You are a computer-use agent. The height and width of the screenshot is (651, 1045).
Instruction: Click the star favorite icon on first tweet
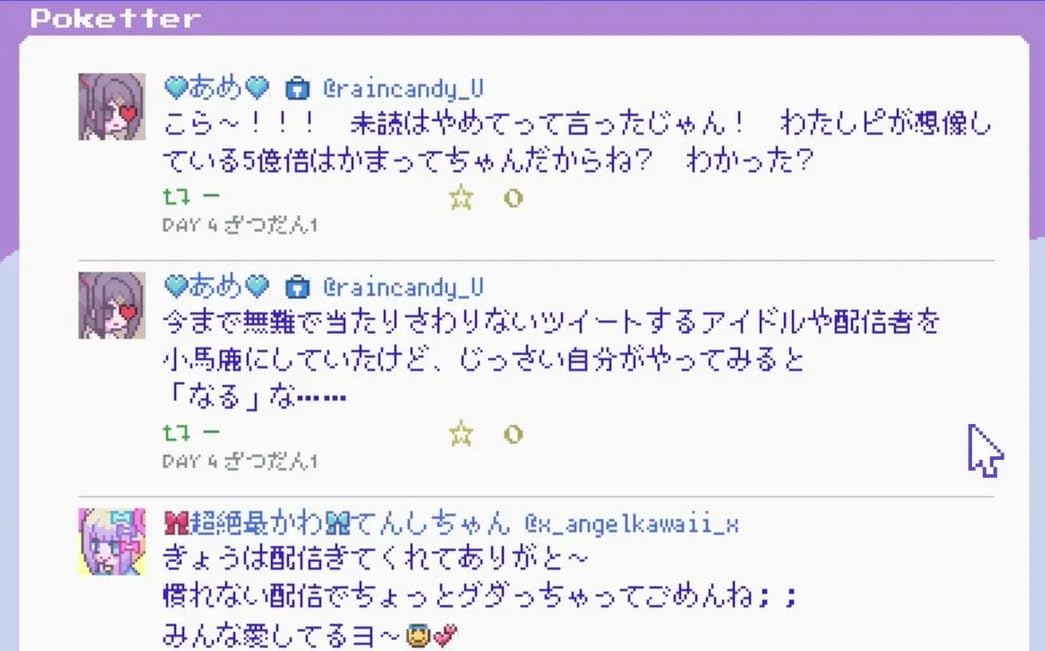[461, 198]
